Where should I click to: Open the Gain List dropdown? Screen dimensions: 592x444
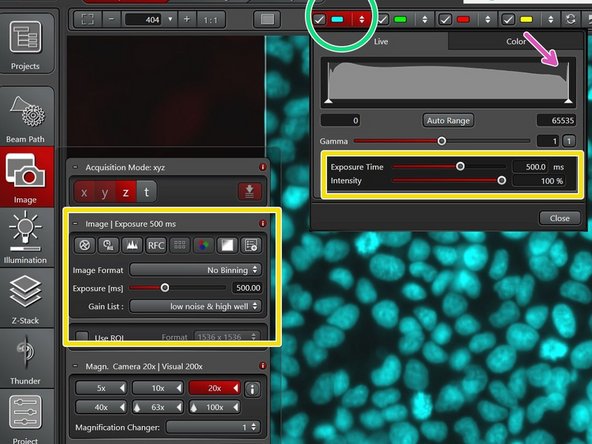pos(195,306)
